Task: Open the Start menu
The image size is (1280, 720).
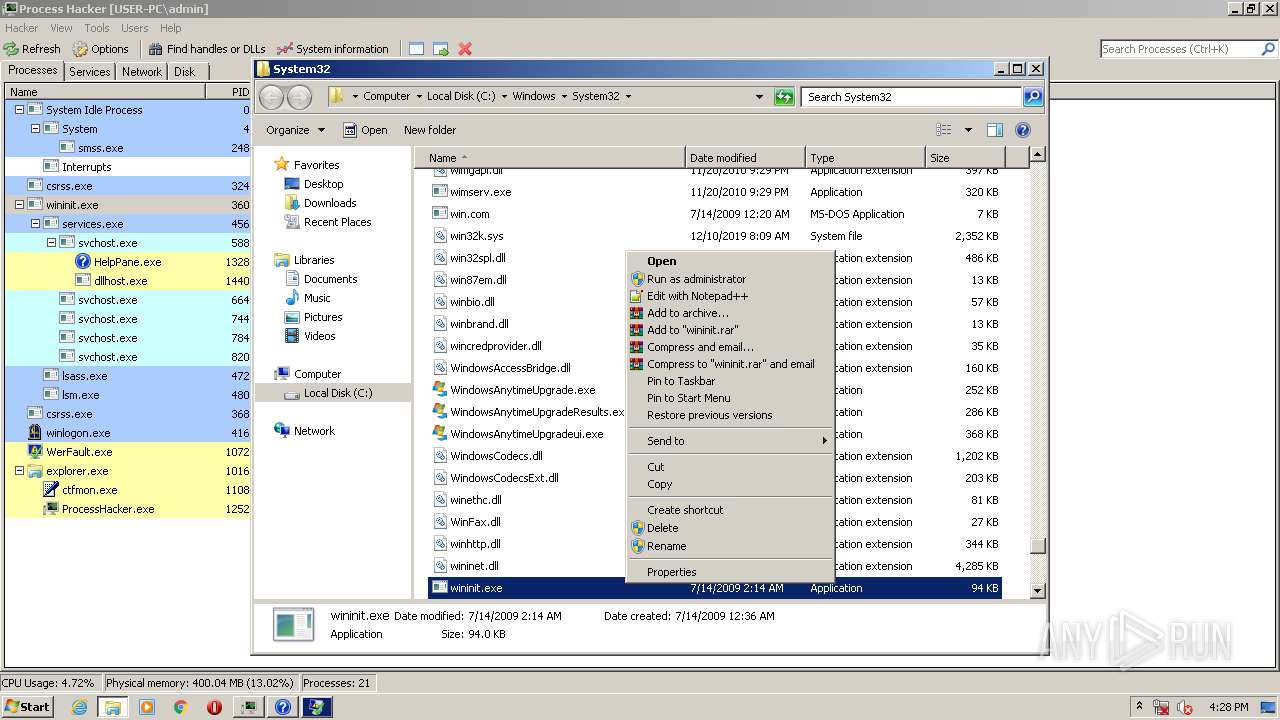Action: click(x=27, y=707)
